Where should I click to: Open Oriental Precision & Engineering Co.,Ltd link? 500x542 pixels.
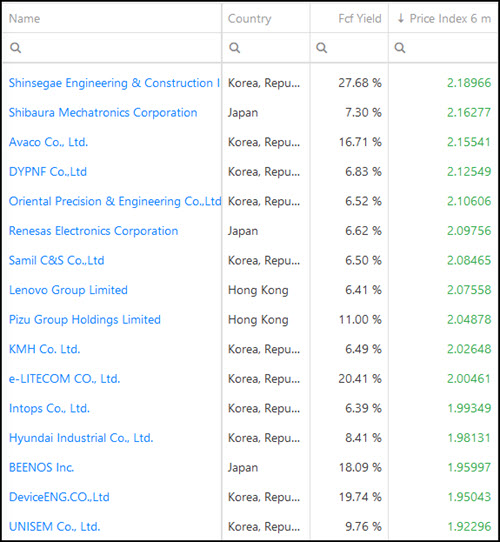pos(115,201)
